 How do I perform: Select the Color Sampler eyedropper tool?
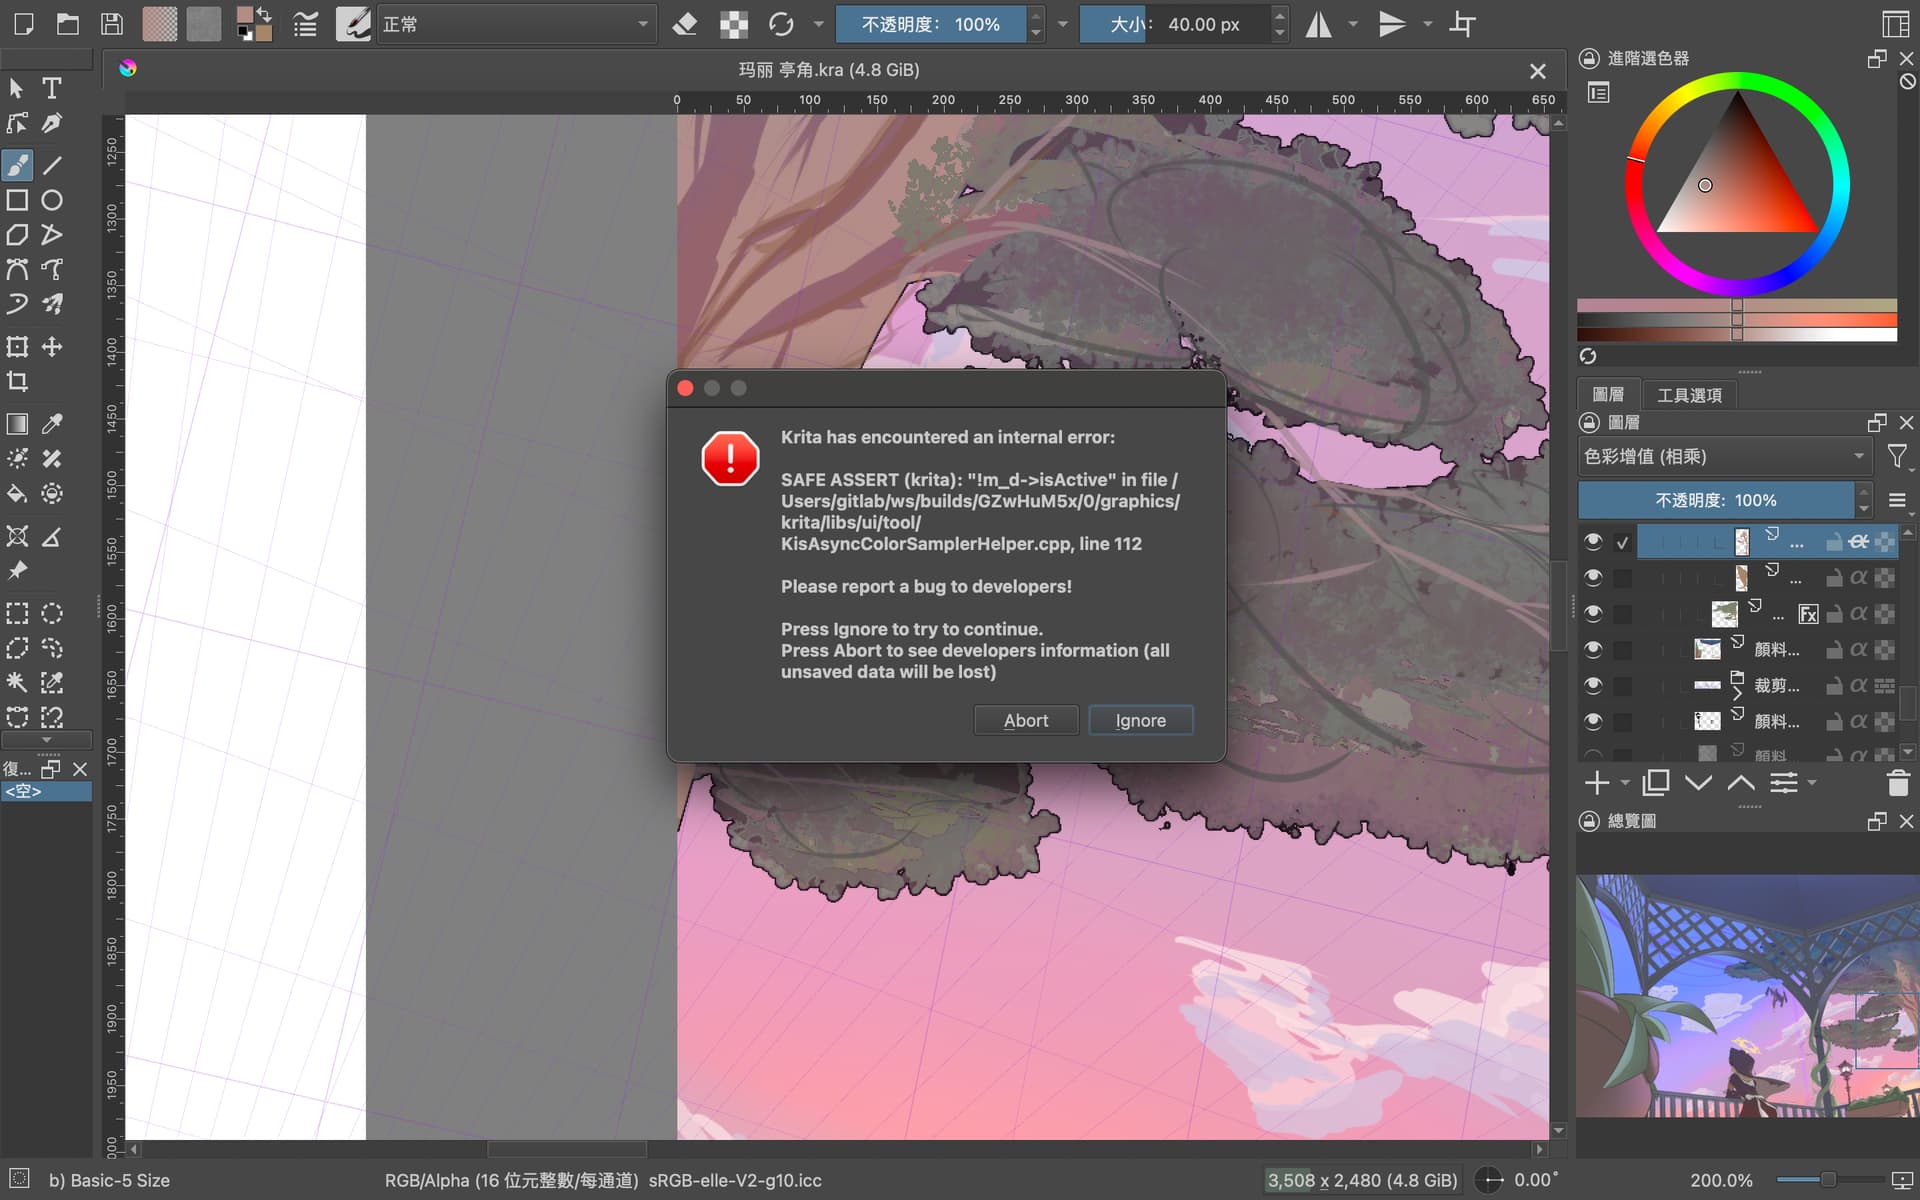[x=52, y=424]
